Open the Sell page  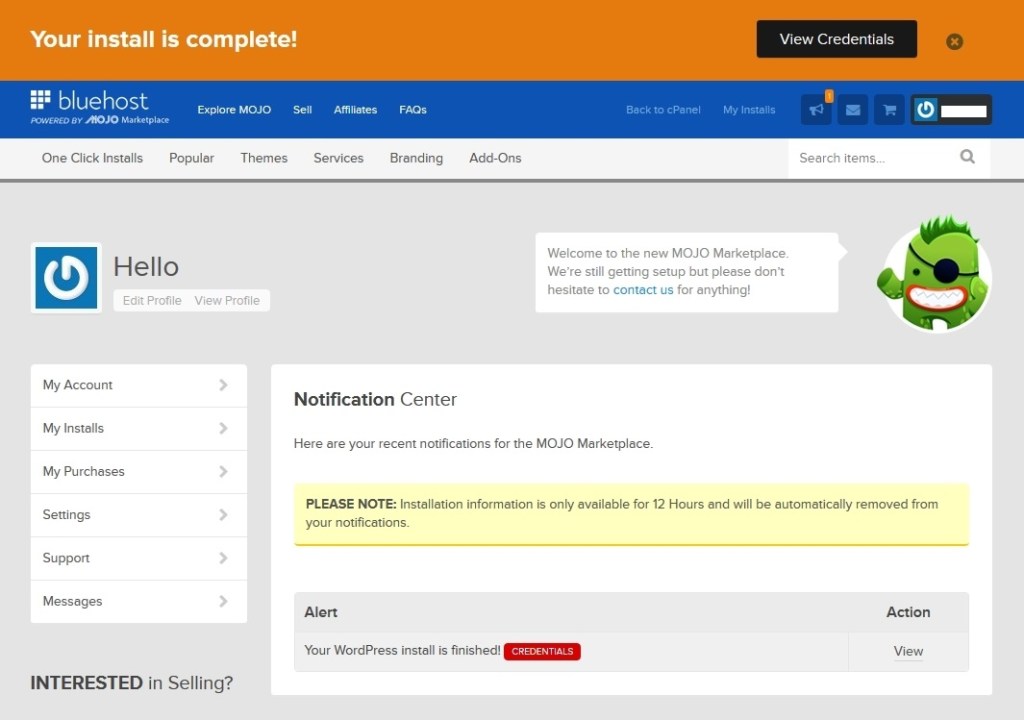[302, 110]
